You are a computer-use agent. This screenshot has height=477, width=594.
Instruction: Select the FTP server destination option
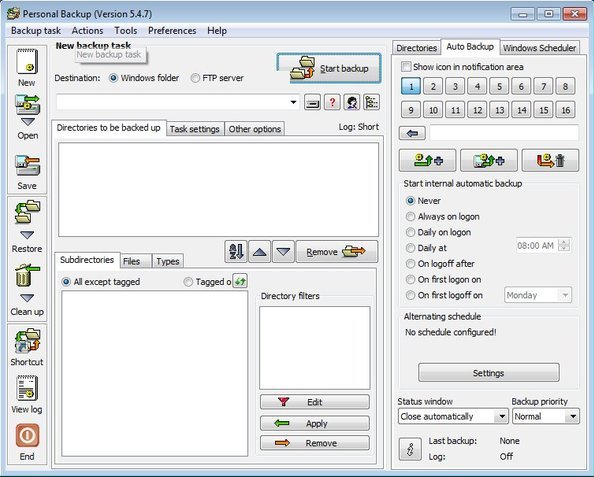point(195,78)
